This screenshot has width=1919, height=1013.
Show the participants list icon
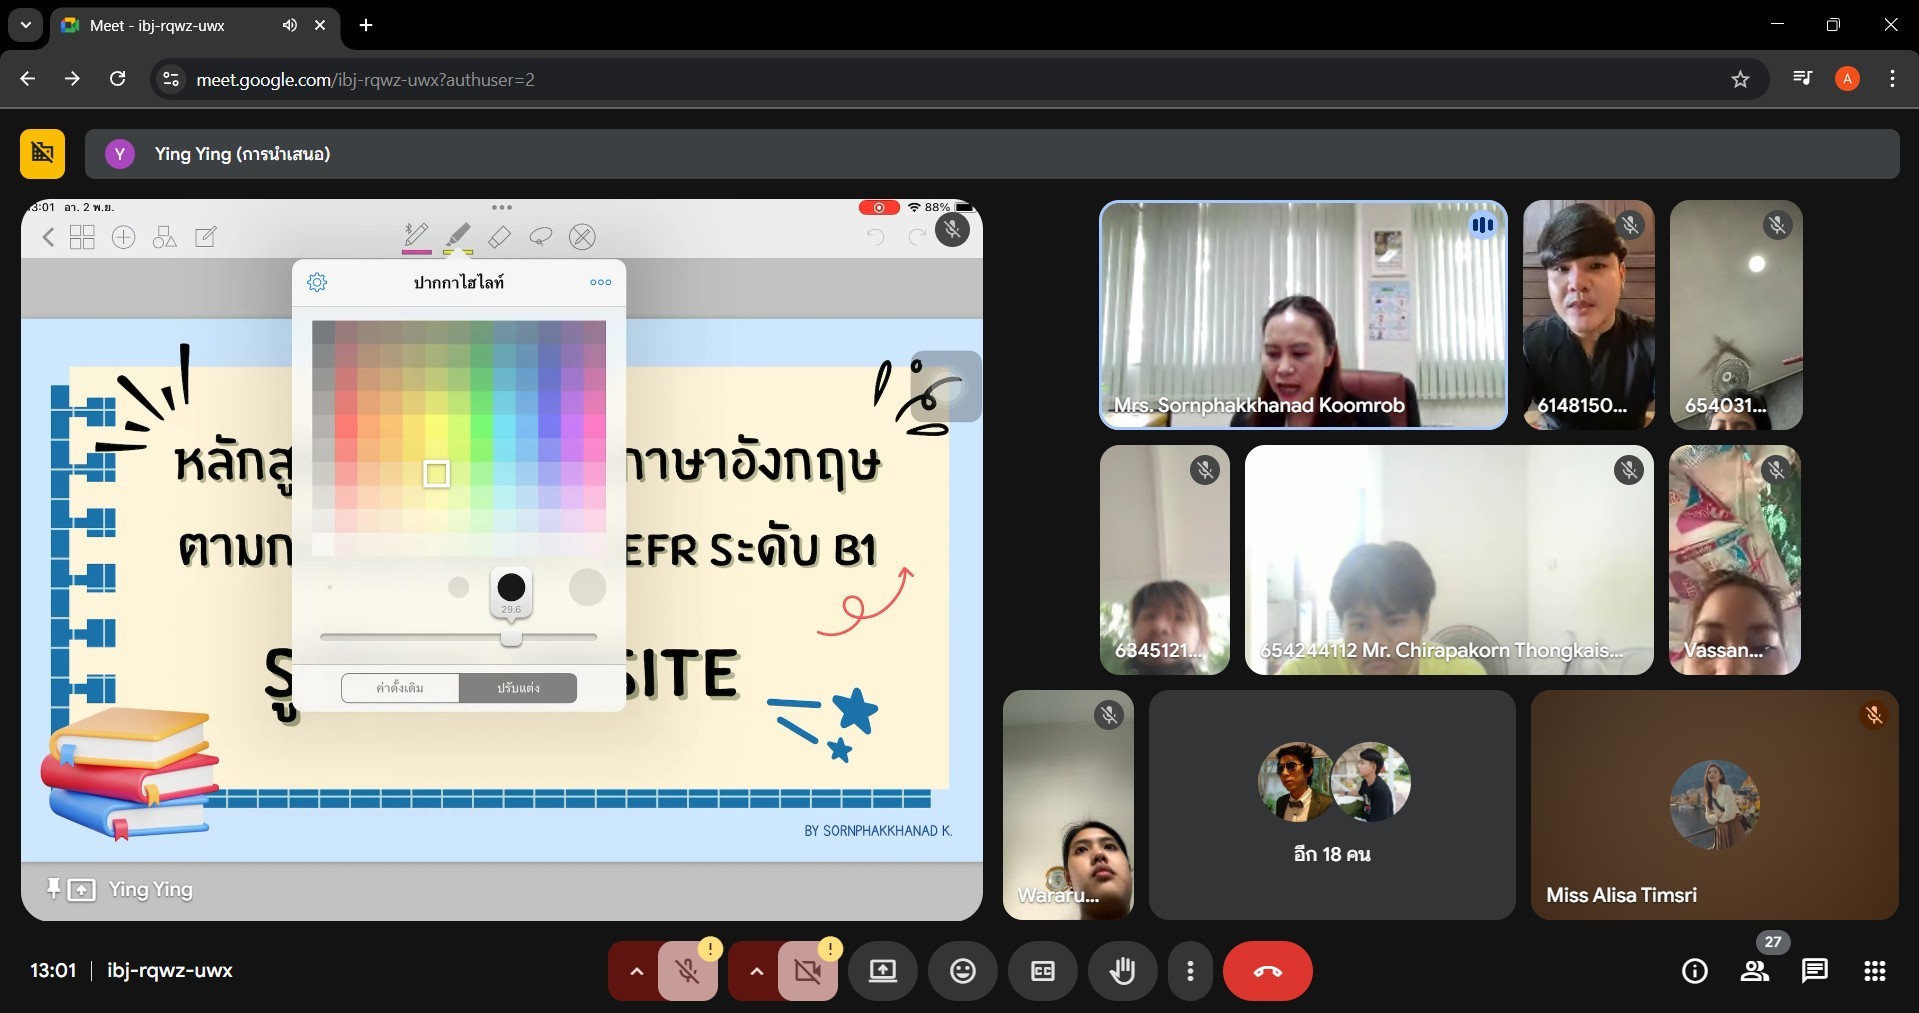point(1754,971)
